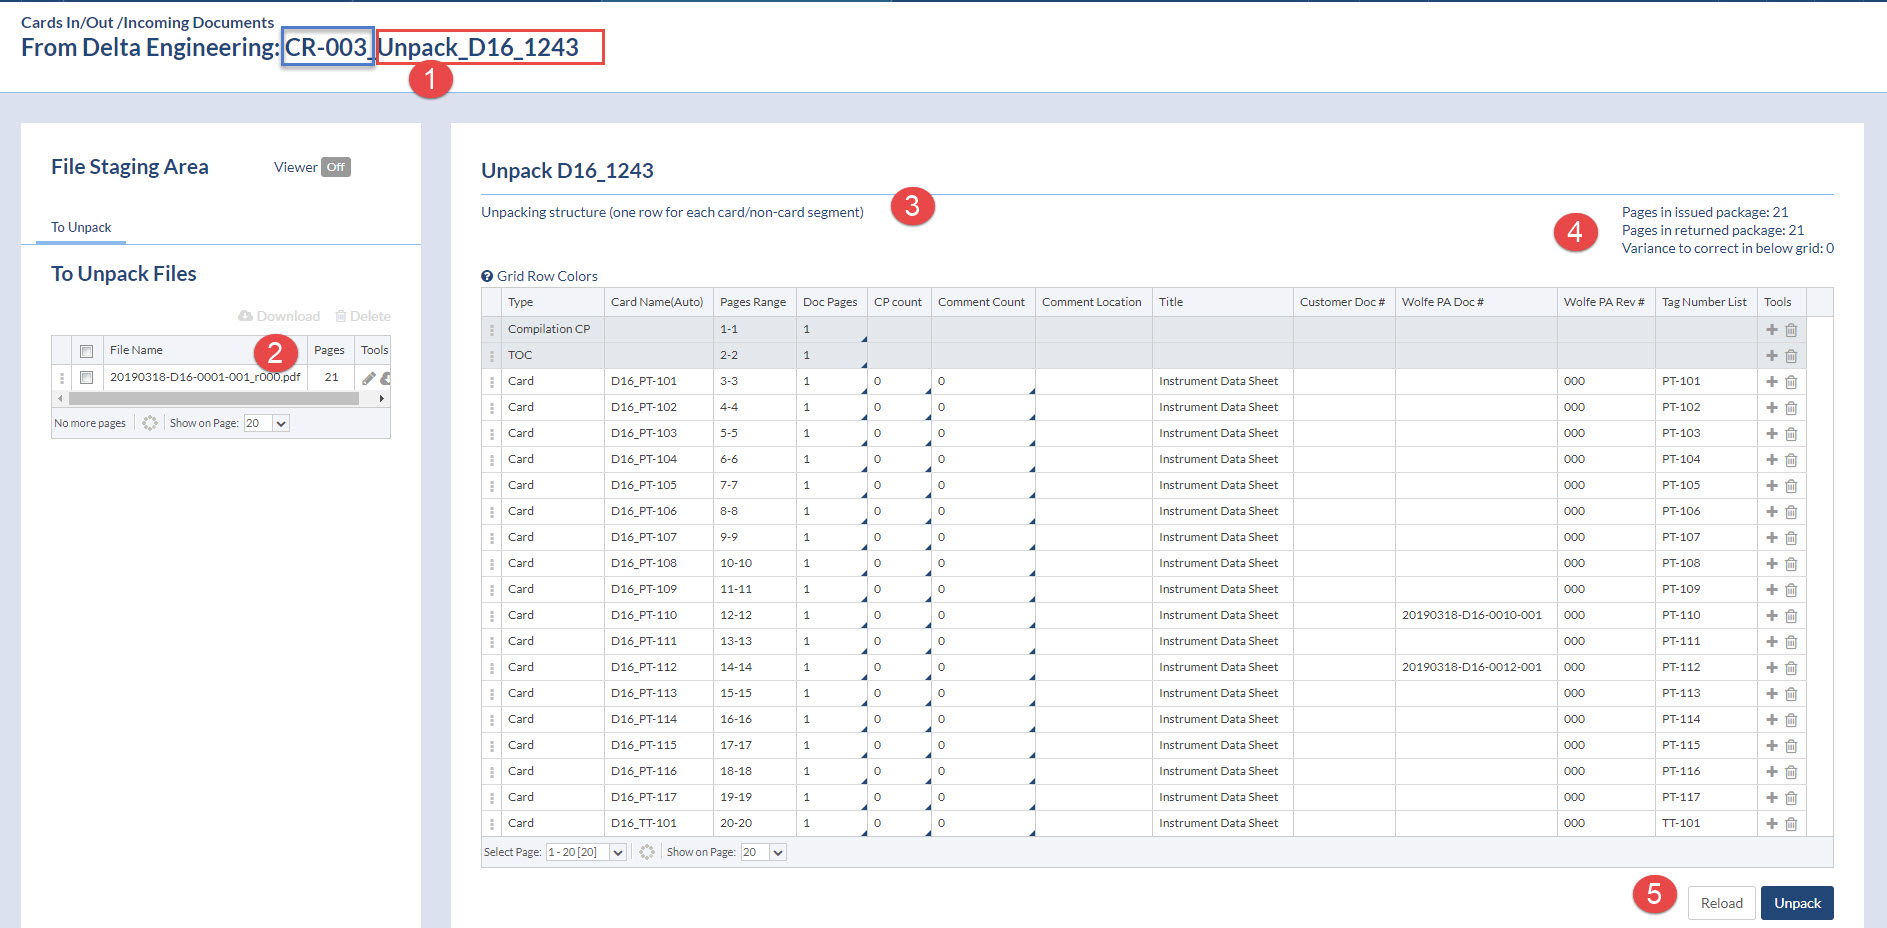Click the Download files button
This screenshot has height=928, width=1887.
279,316
